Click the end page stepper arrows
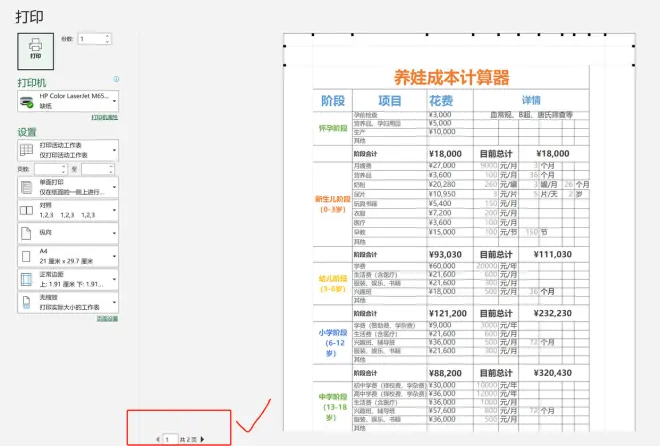The image size is (660, 446). (111, 169)
